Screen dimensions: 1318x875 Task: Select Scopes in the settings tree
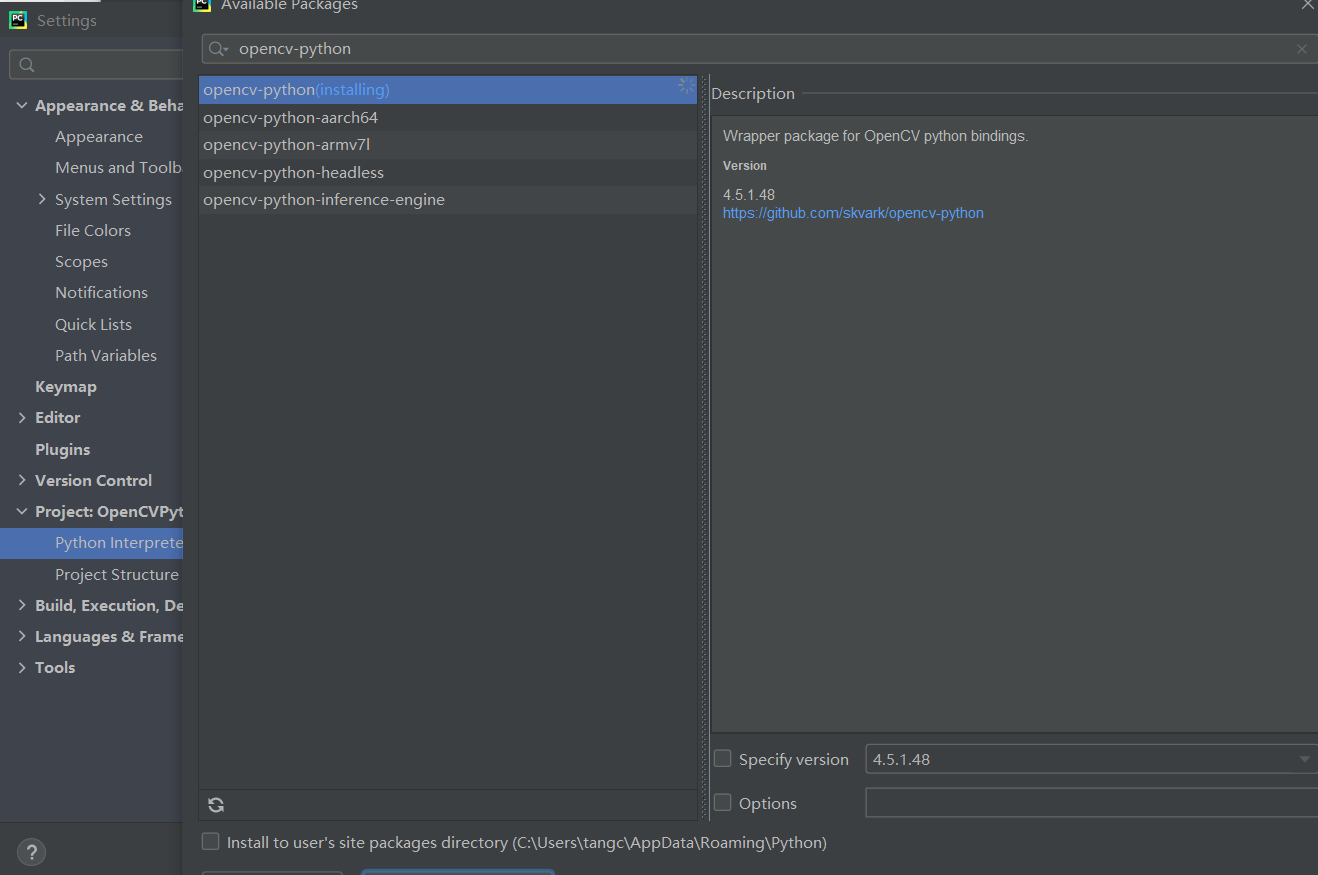[81, 261]
